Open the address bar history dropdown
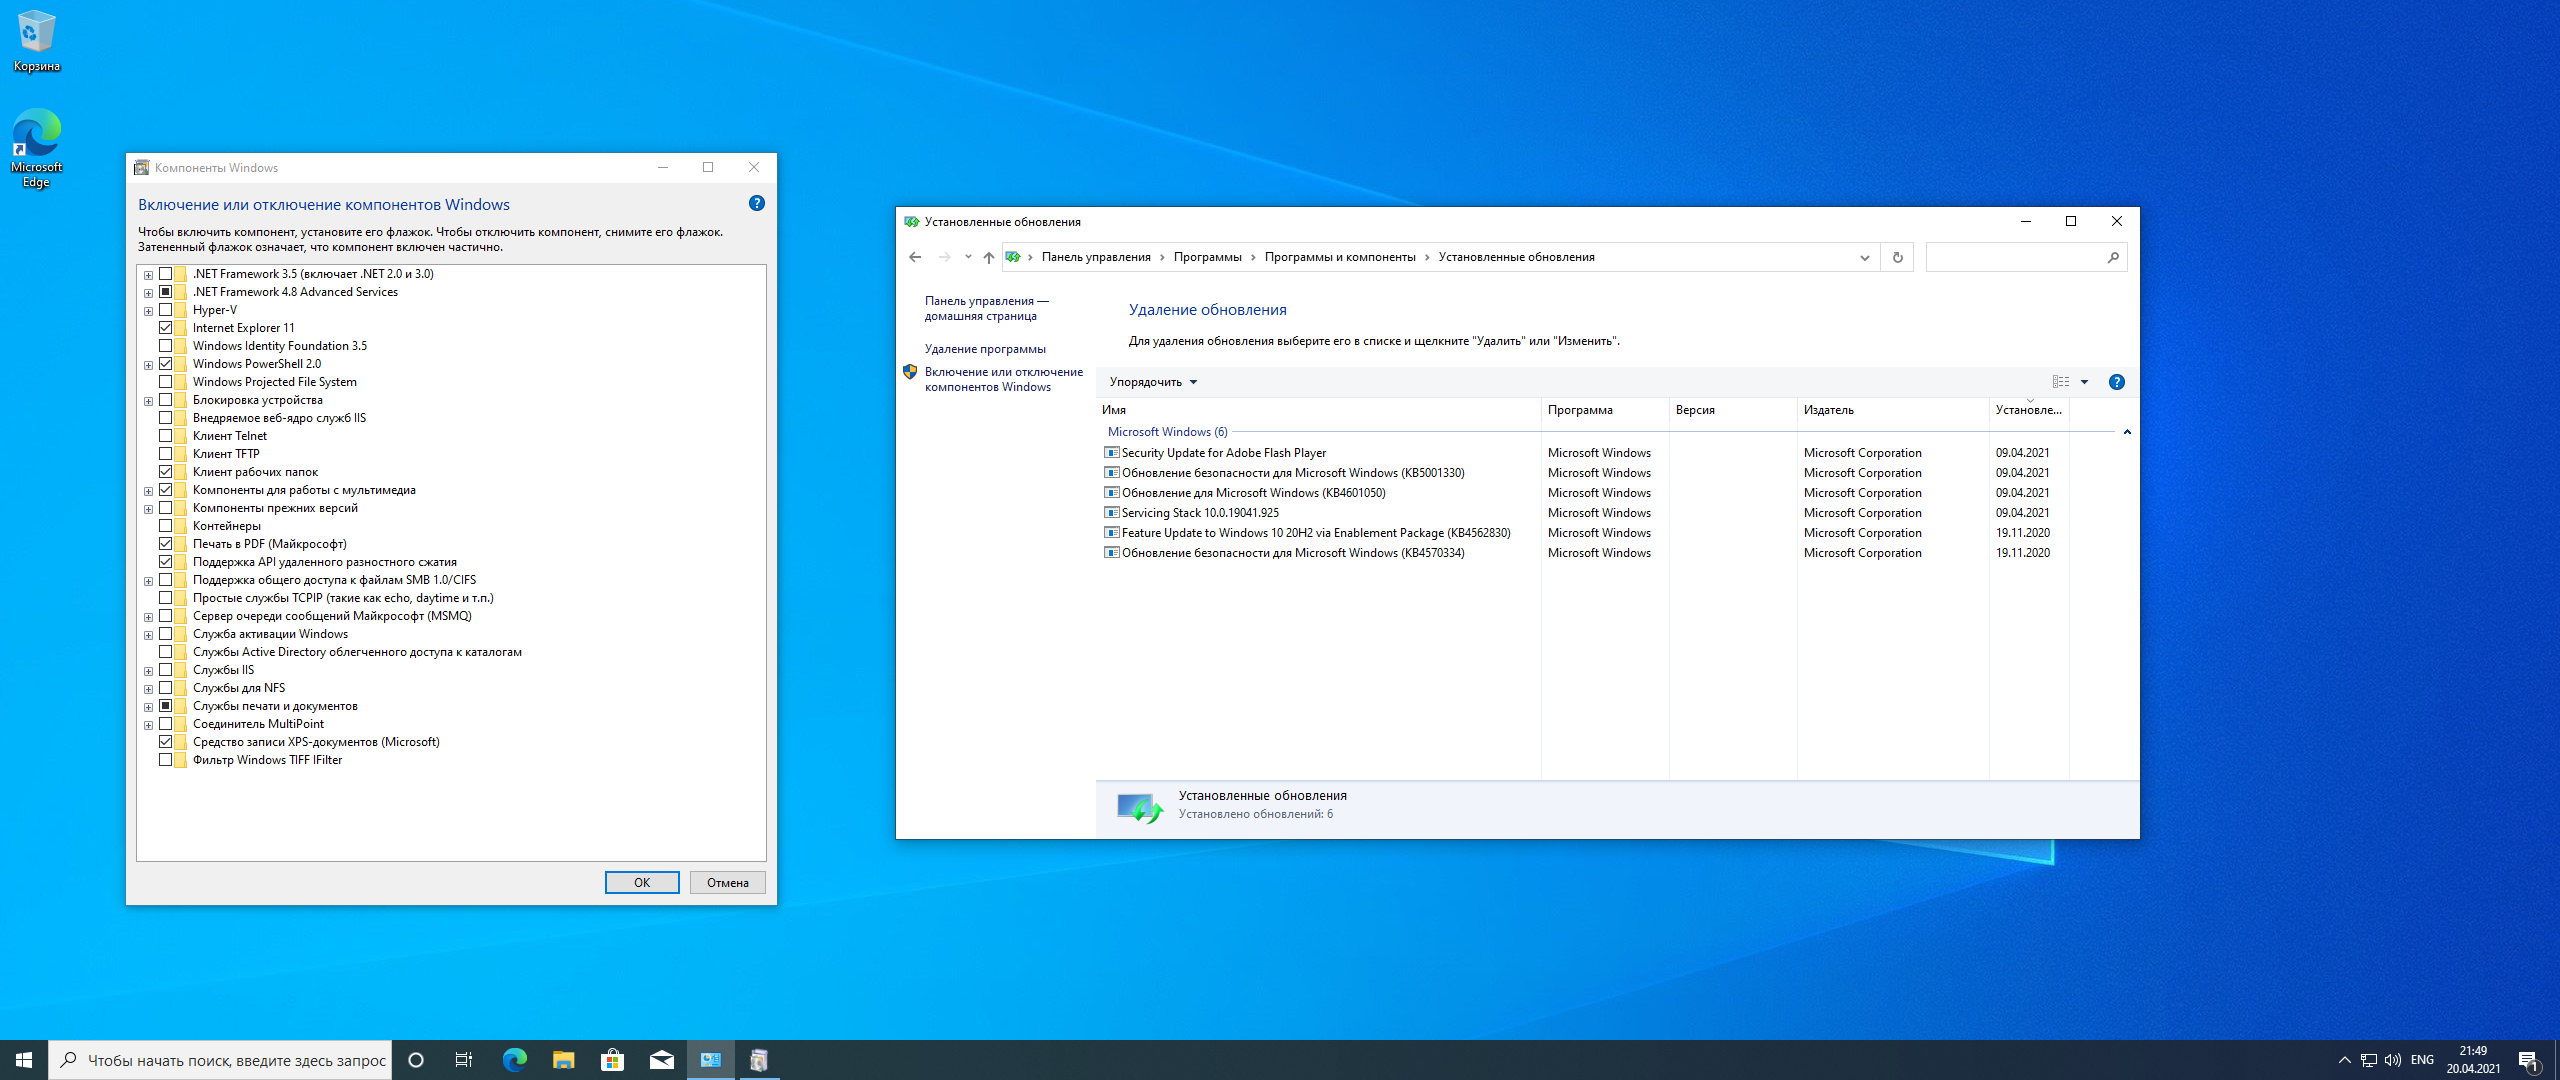Screen dimensions: 2560x1080 pyautogui.click(x=1864, y=257)
